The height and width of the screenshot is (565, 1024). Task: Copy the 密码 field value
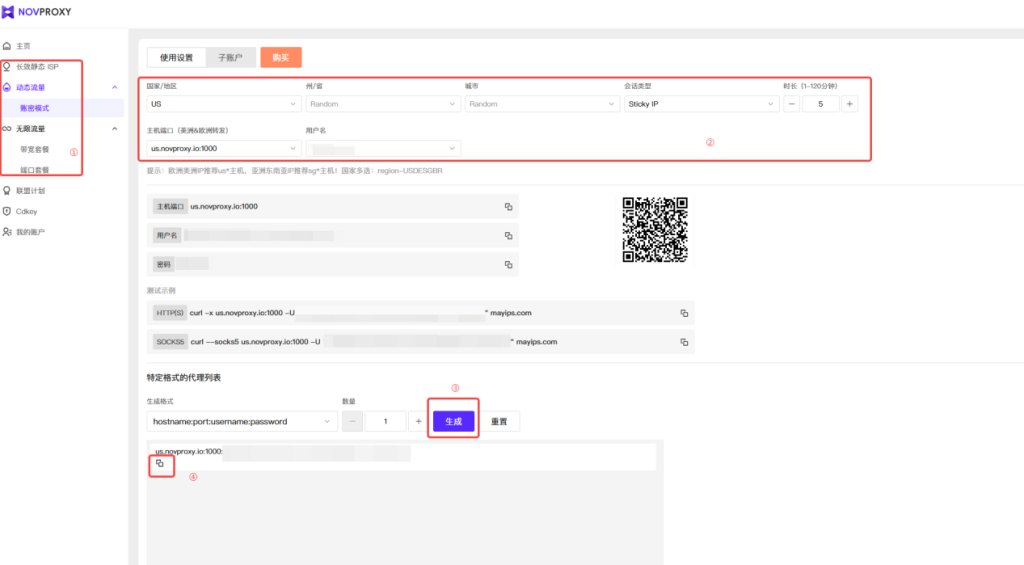[508, 265]
